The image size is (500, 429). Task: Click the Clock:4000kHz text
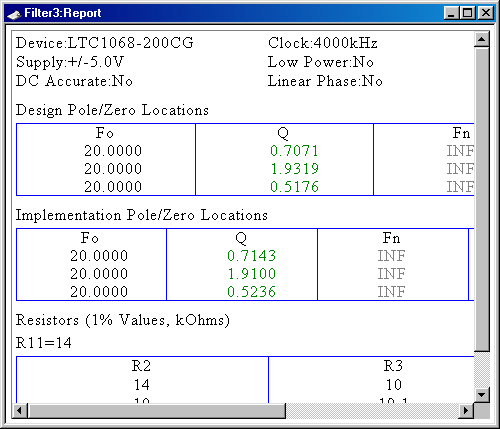coord(323,43)
